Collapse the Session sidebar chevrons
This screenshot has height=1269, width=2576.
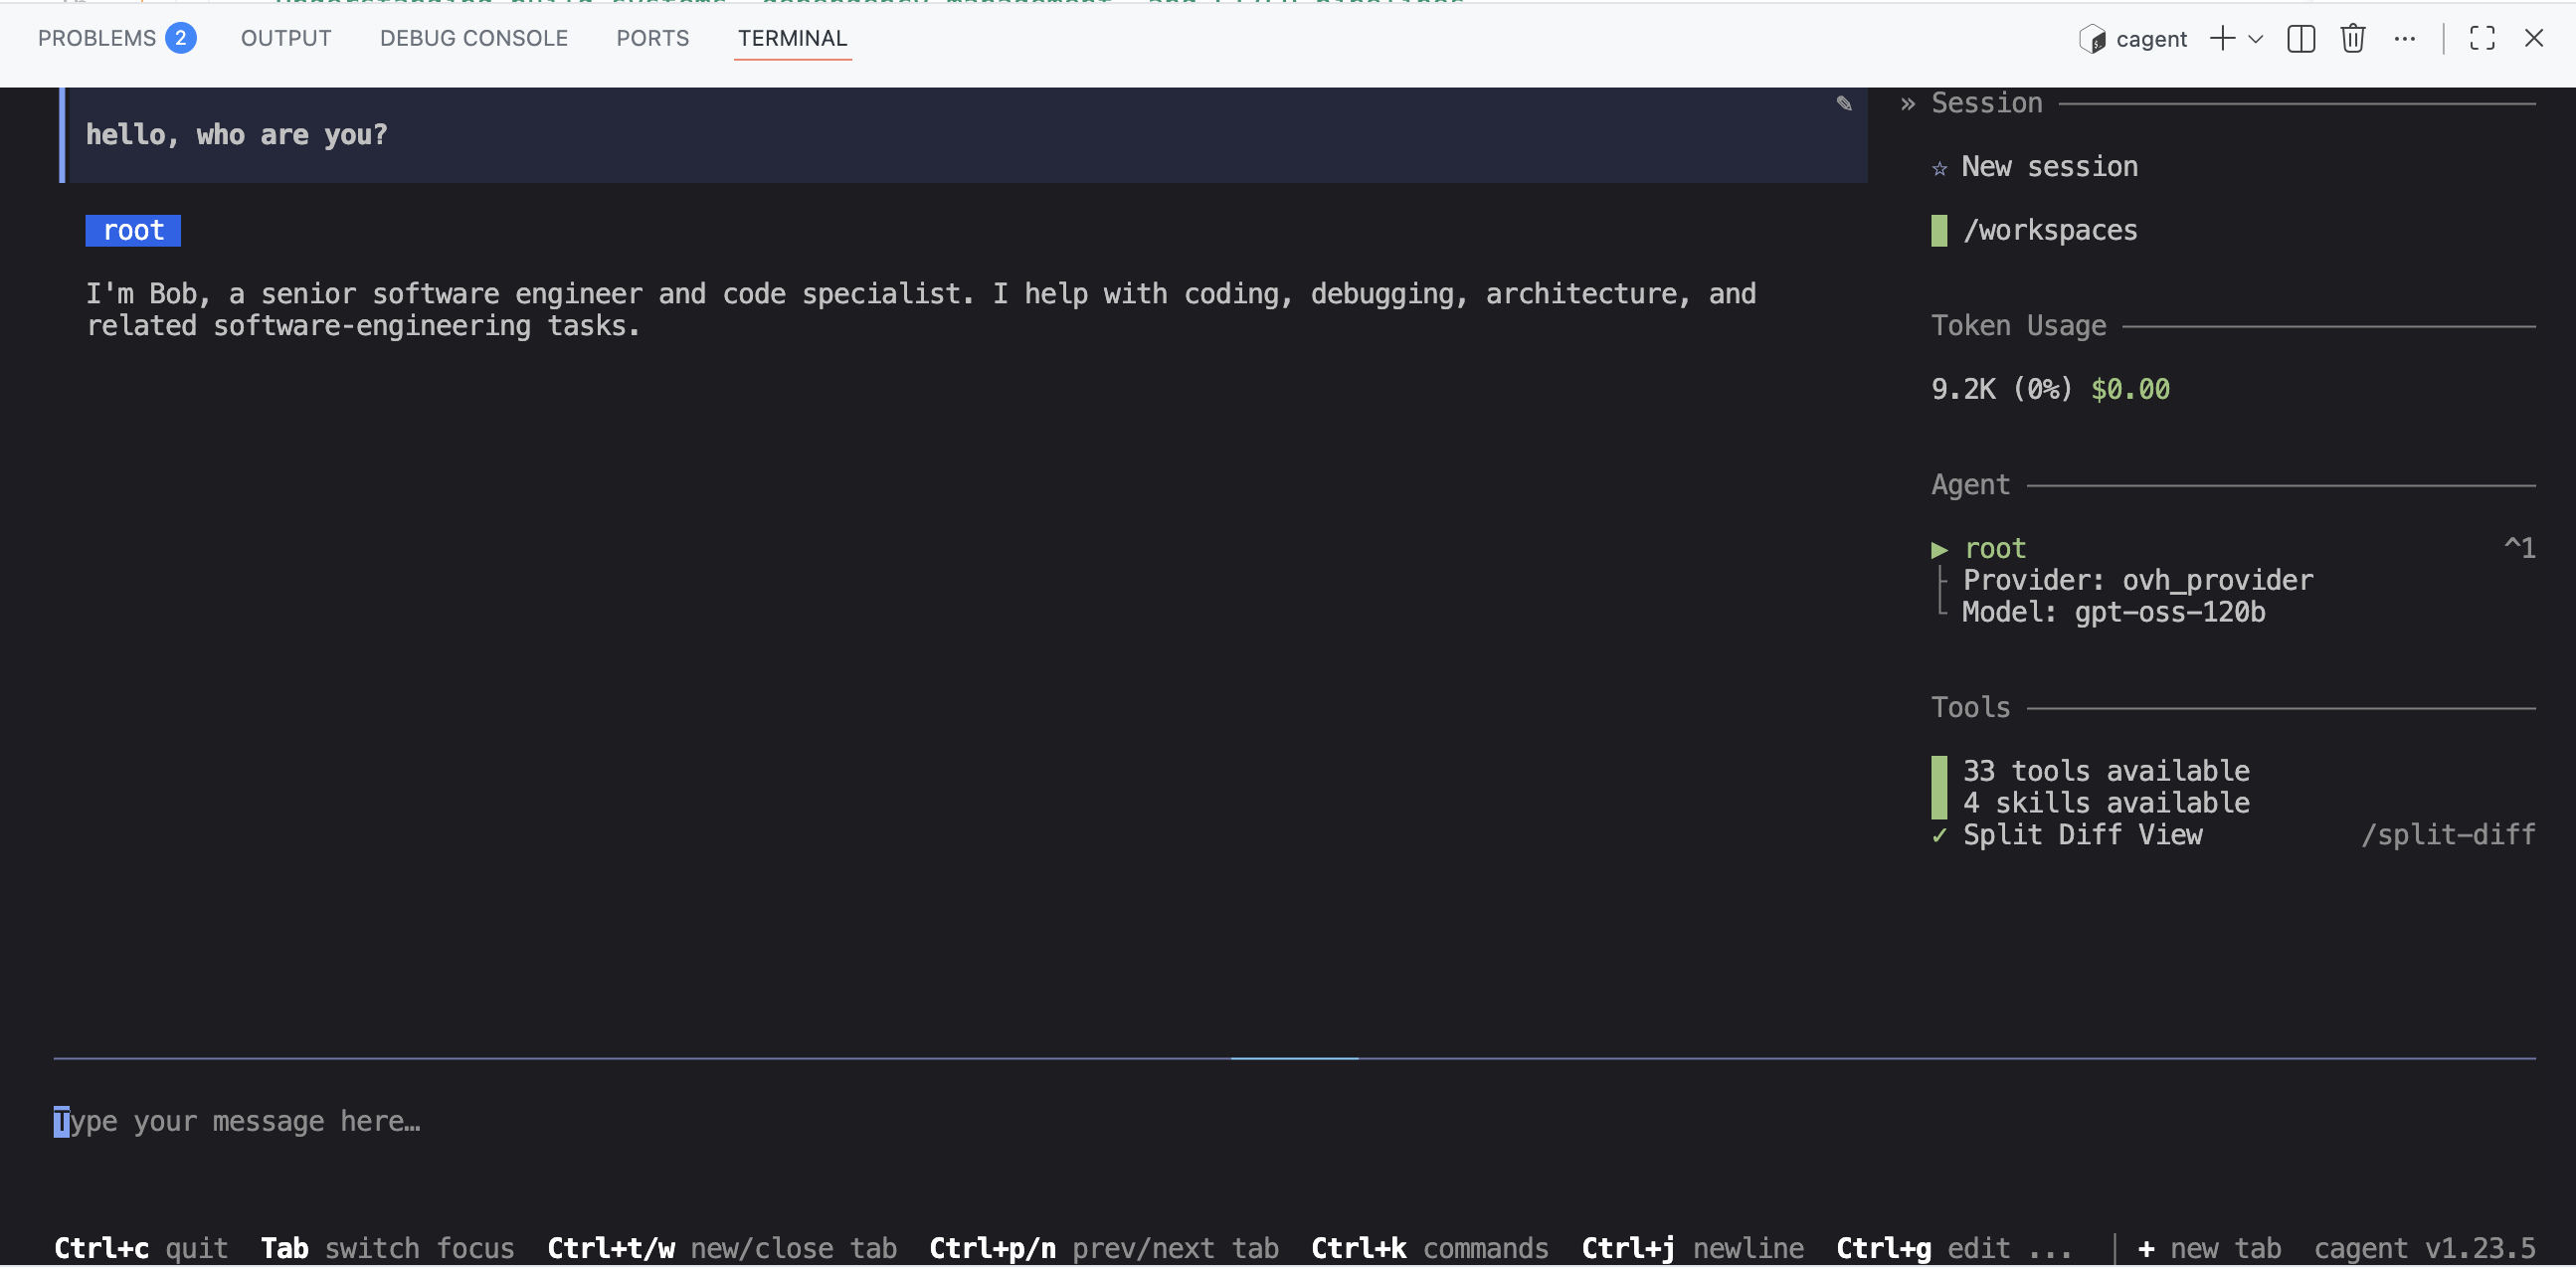[x=1907, y=104]
